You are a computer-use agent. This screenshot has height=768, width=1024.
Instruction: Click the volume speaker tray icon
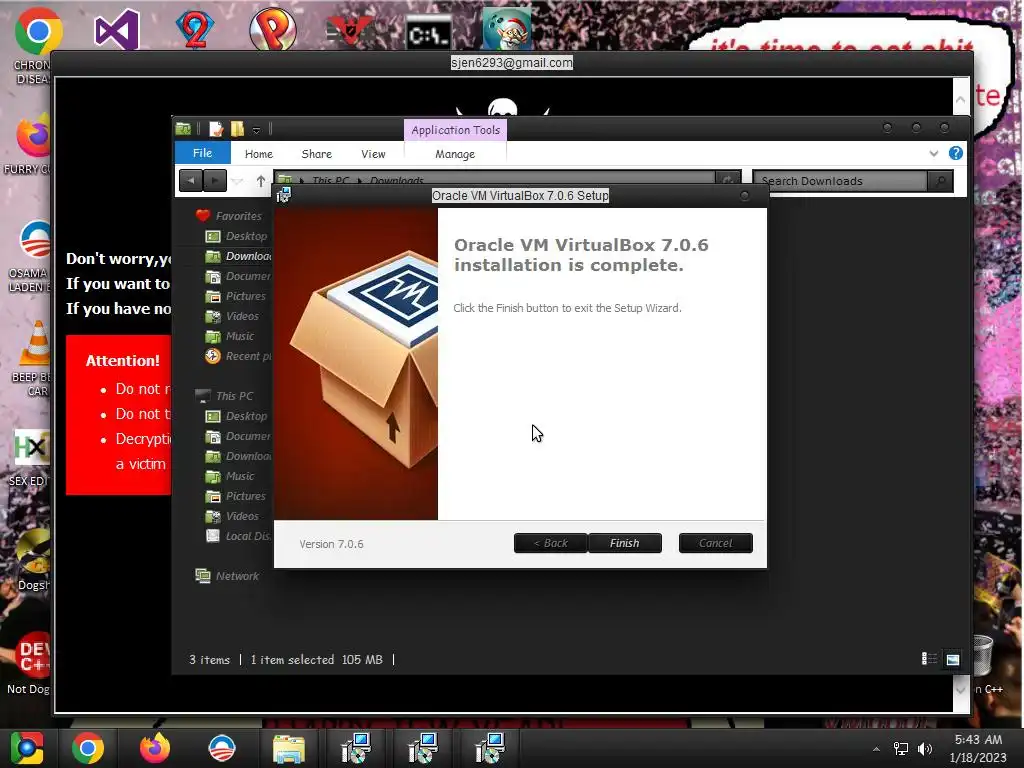pos(925,749)
